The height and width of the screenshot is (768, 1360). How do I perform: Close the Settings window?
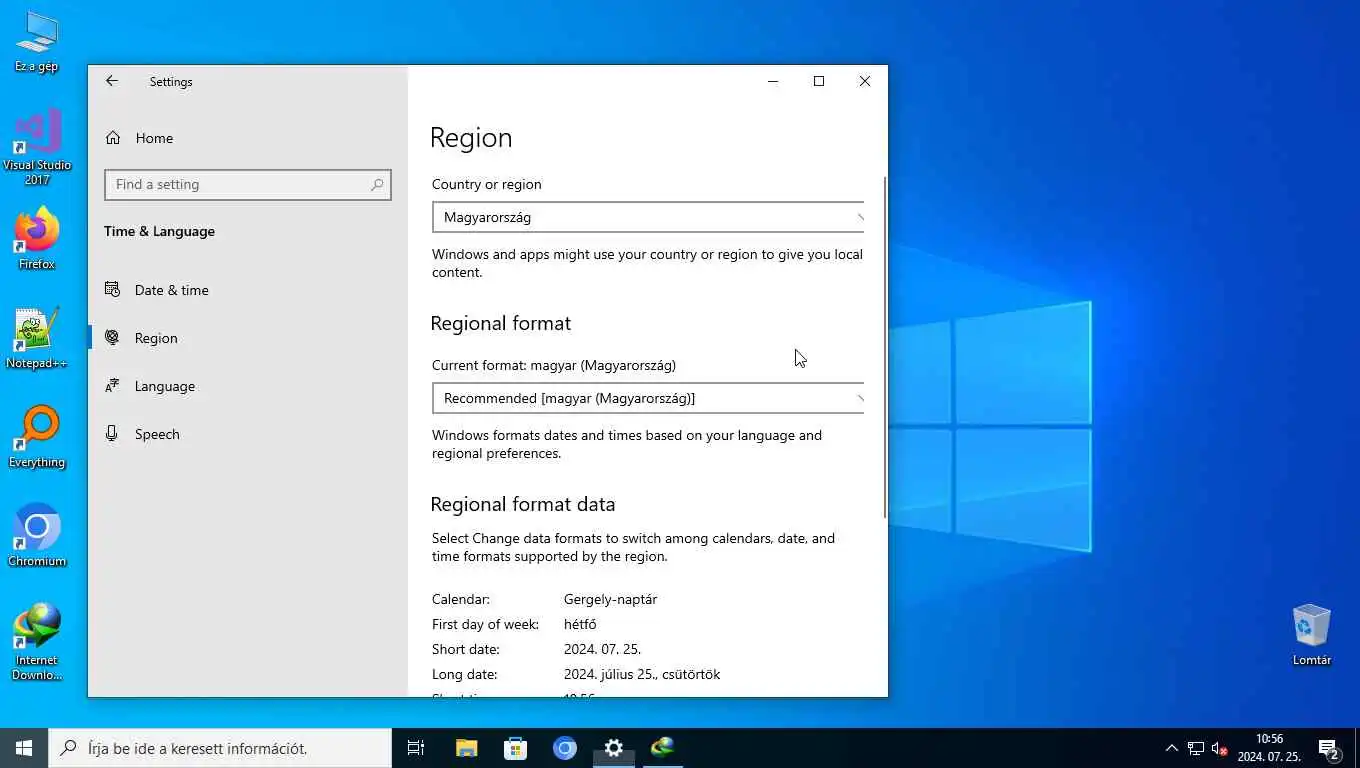(865, 81)
